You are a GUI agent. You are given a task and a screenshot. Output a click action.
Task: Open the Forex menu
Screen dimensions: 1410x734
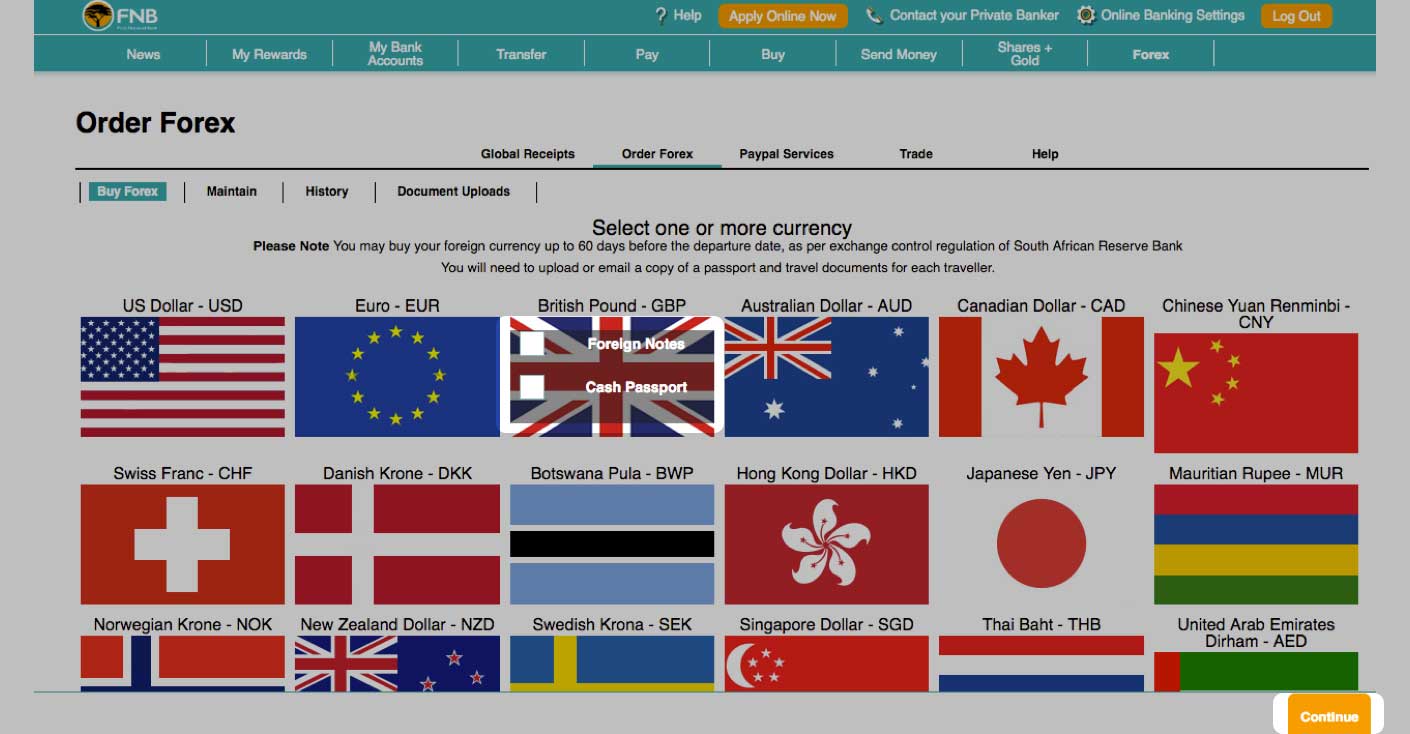pos(1151,54)
